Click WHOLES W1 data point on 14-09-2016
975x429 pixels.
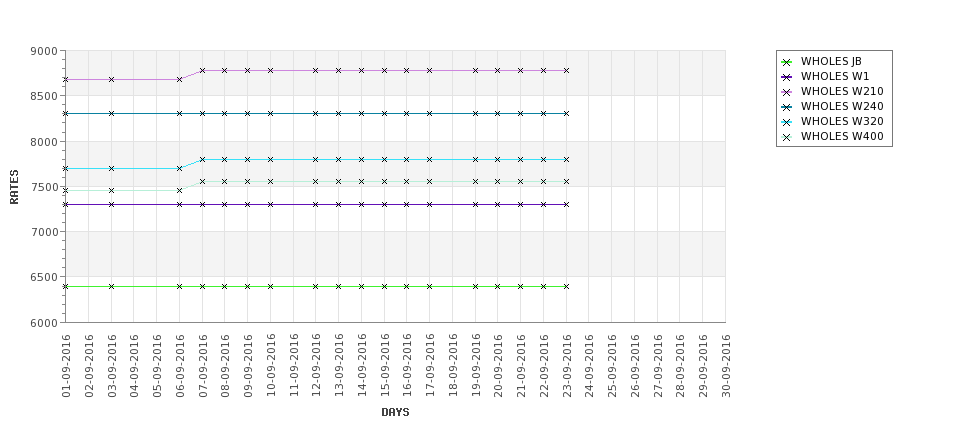(x=361, y=205)
